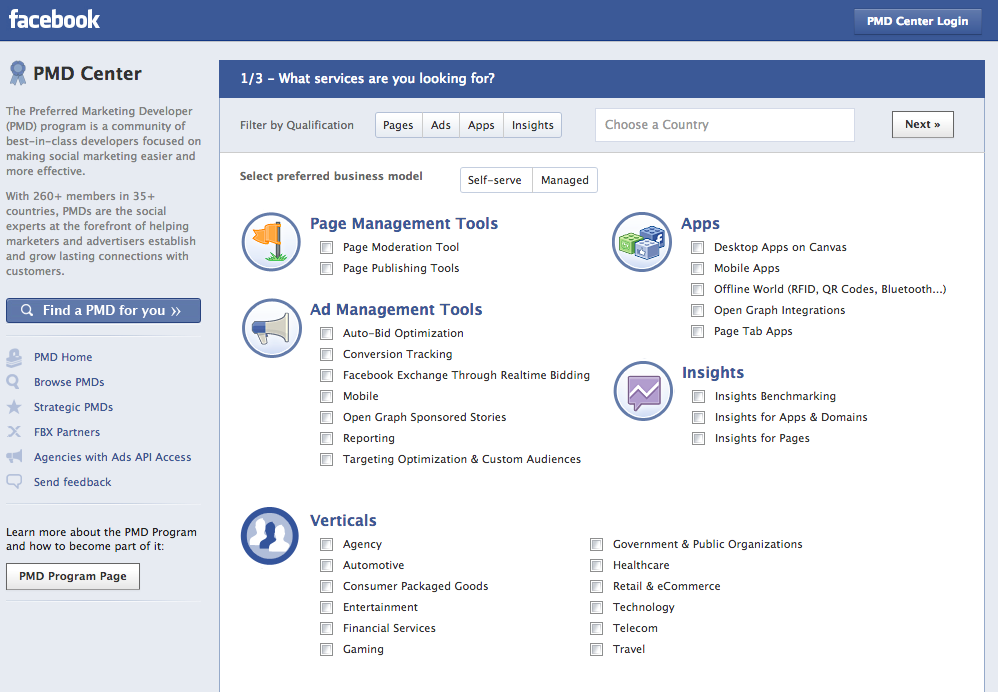Click the Verticals people icon
Image resolution: width=998 pixels, height=692 pixels.
[x=269, y=536]
